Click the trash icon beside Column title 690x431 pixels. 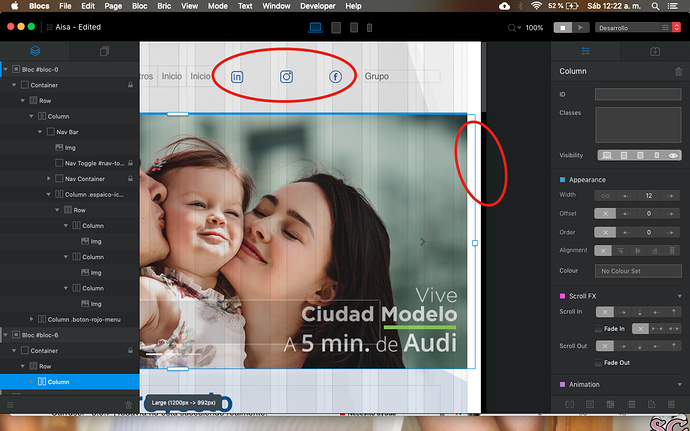pyautogui.click(x=680, y=72)
